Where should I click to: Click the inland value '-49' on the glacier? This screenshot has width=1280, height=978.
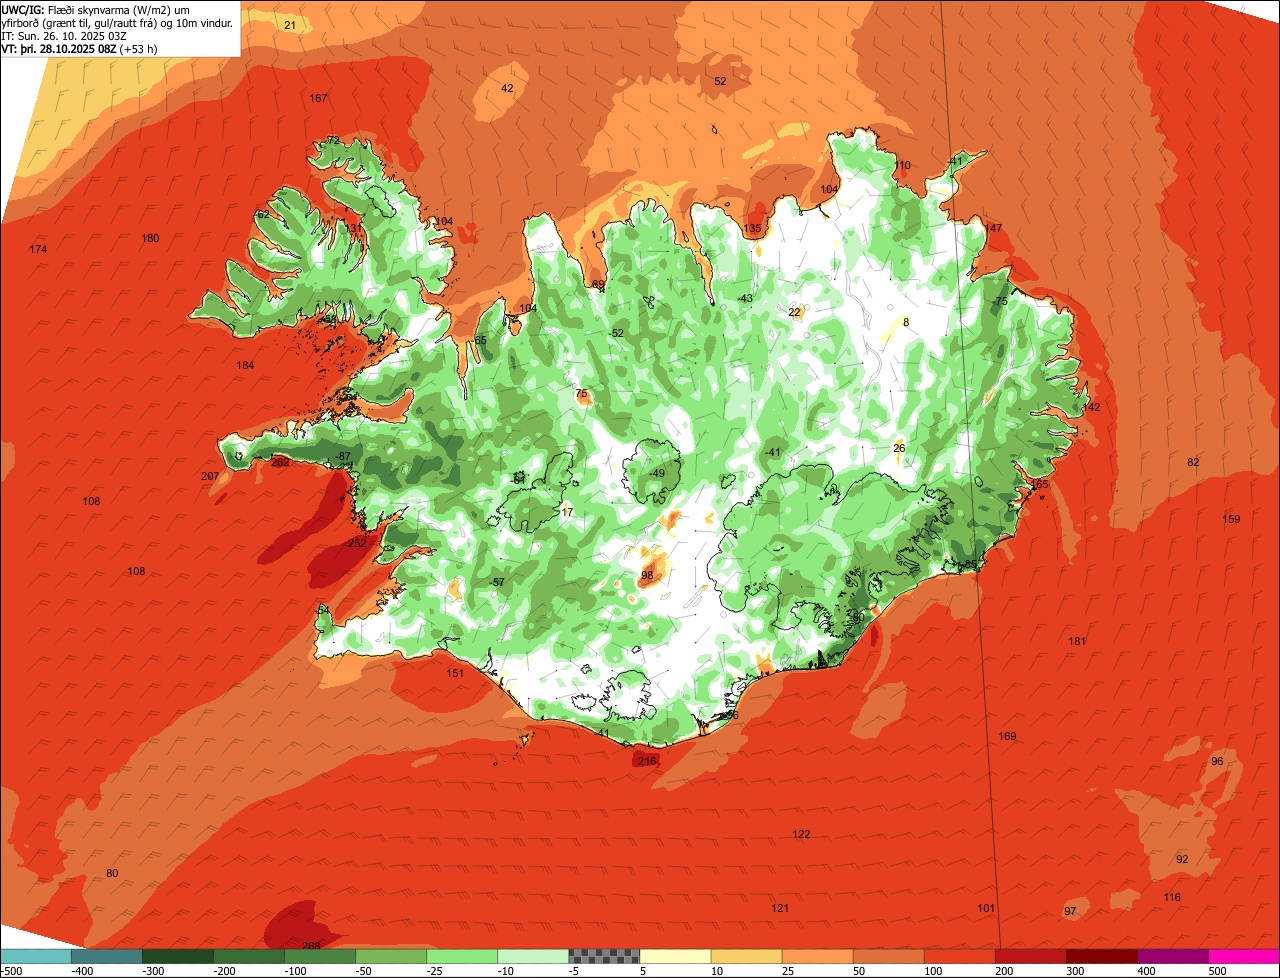pyautogui.click(x=656, y=473)
